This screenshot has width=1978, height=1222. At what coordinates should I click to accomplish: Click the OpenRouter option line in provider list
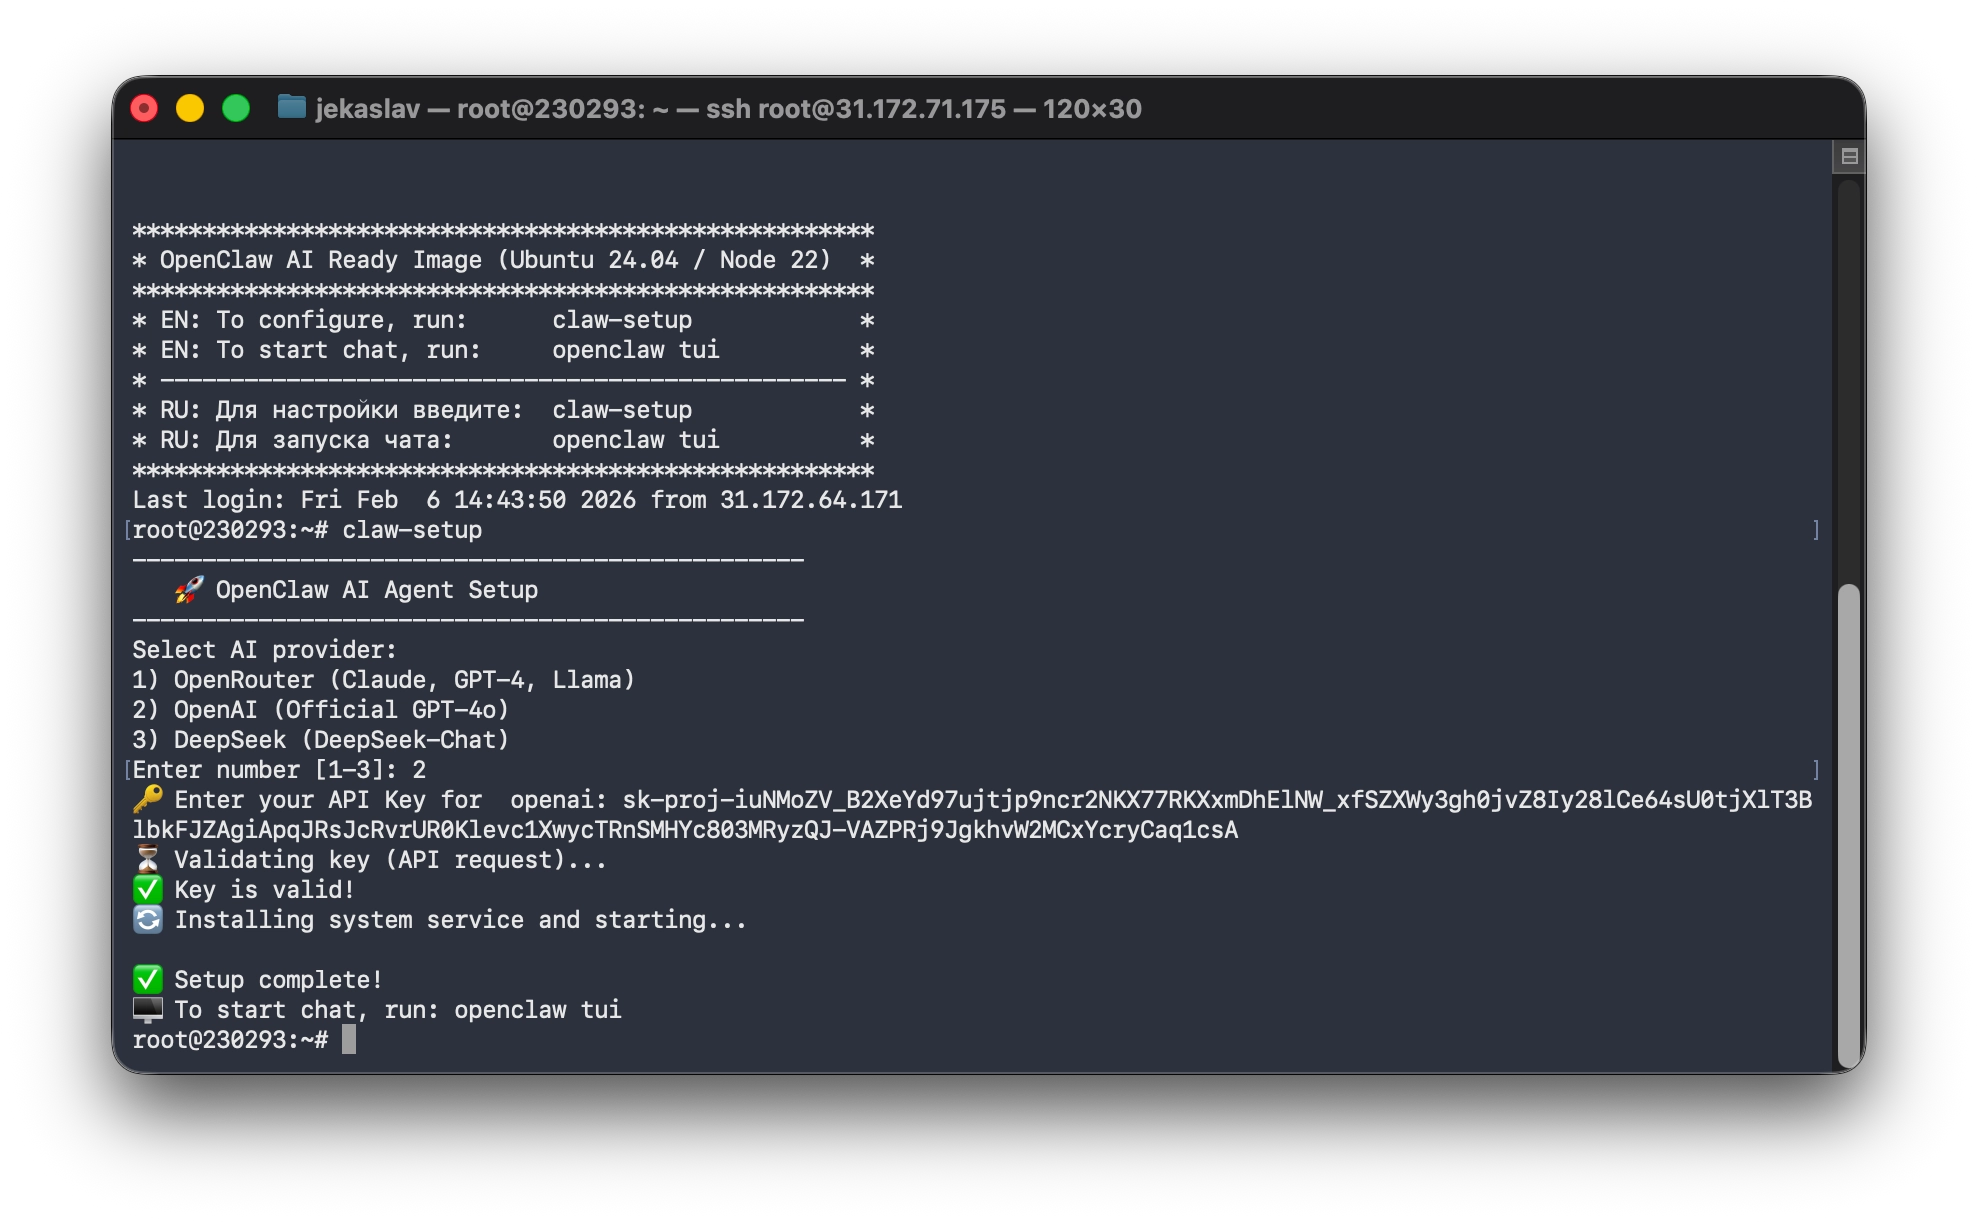[x=383, y=680]
